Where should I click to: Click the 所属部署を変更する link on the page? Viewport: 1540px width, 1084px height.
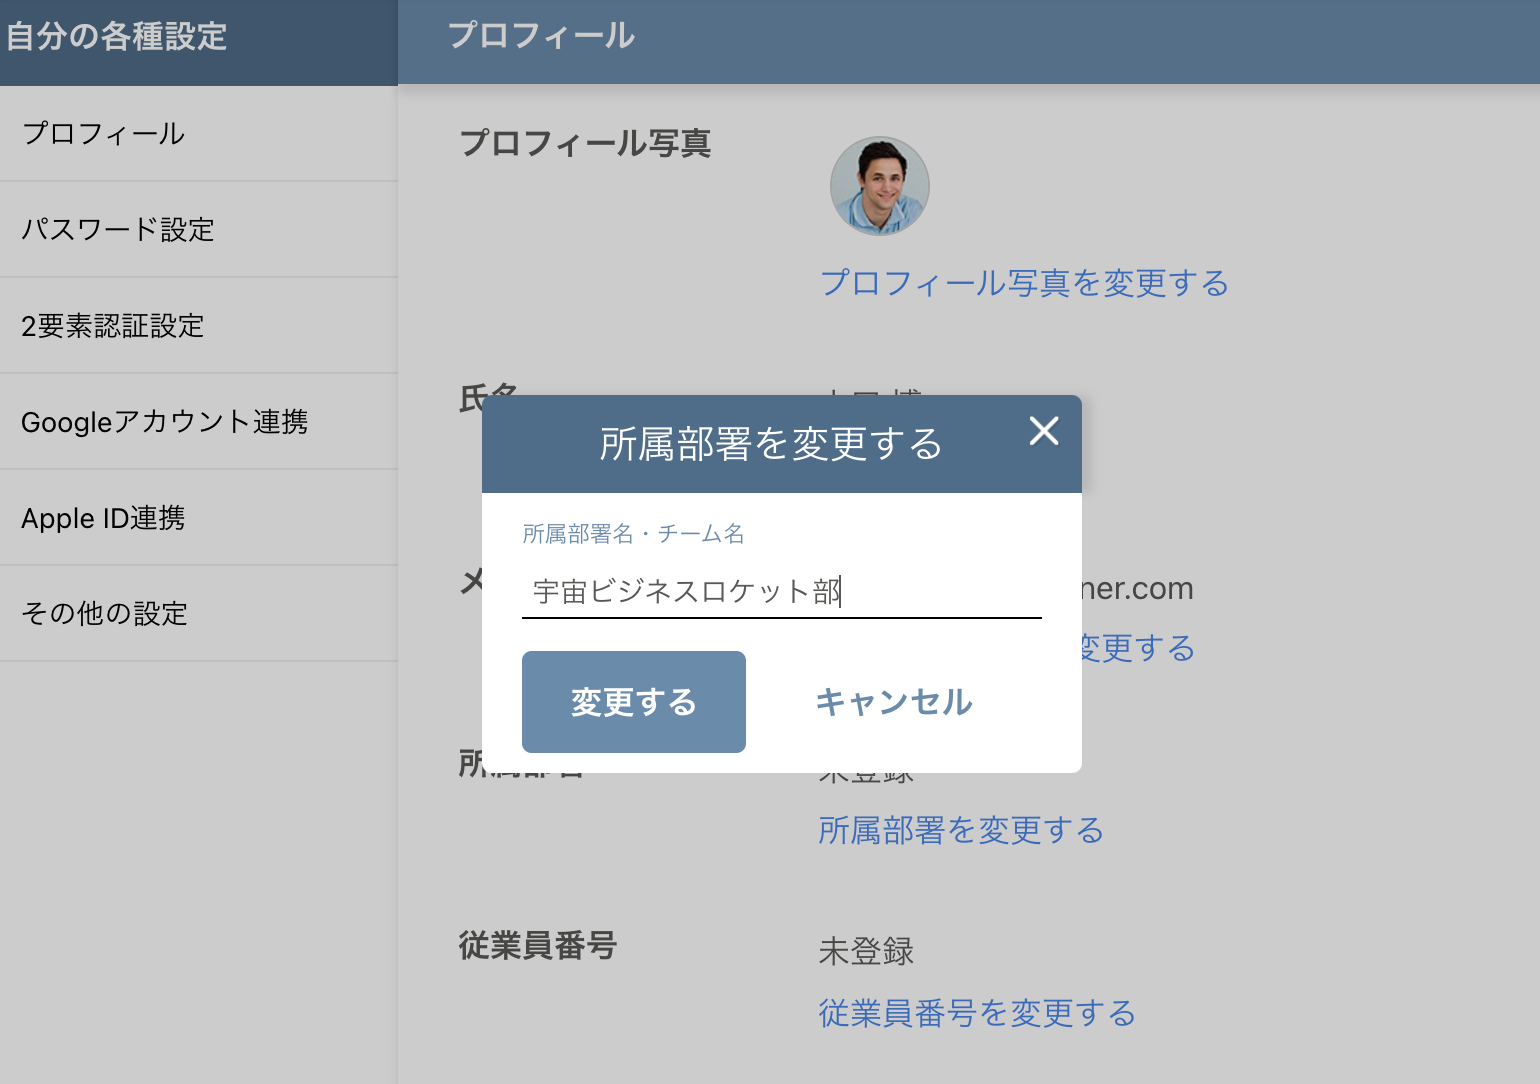(x=961, y=830)
